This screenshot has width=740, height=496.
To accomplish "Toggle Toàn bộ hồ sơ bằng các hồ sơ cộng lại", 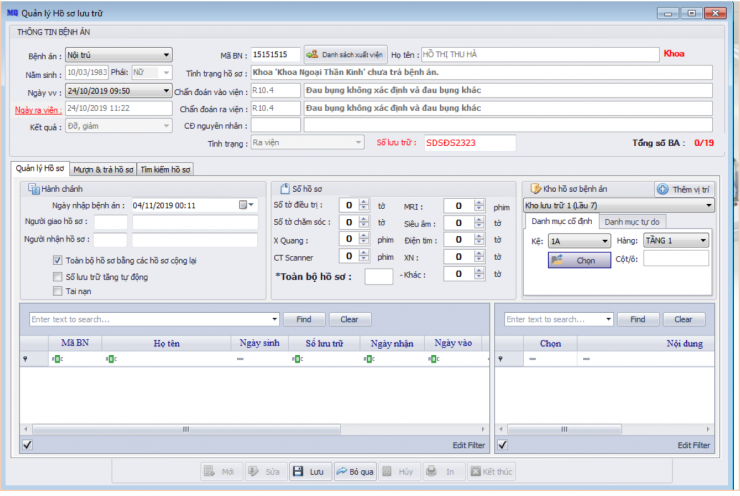I will [x=58, y=260].
